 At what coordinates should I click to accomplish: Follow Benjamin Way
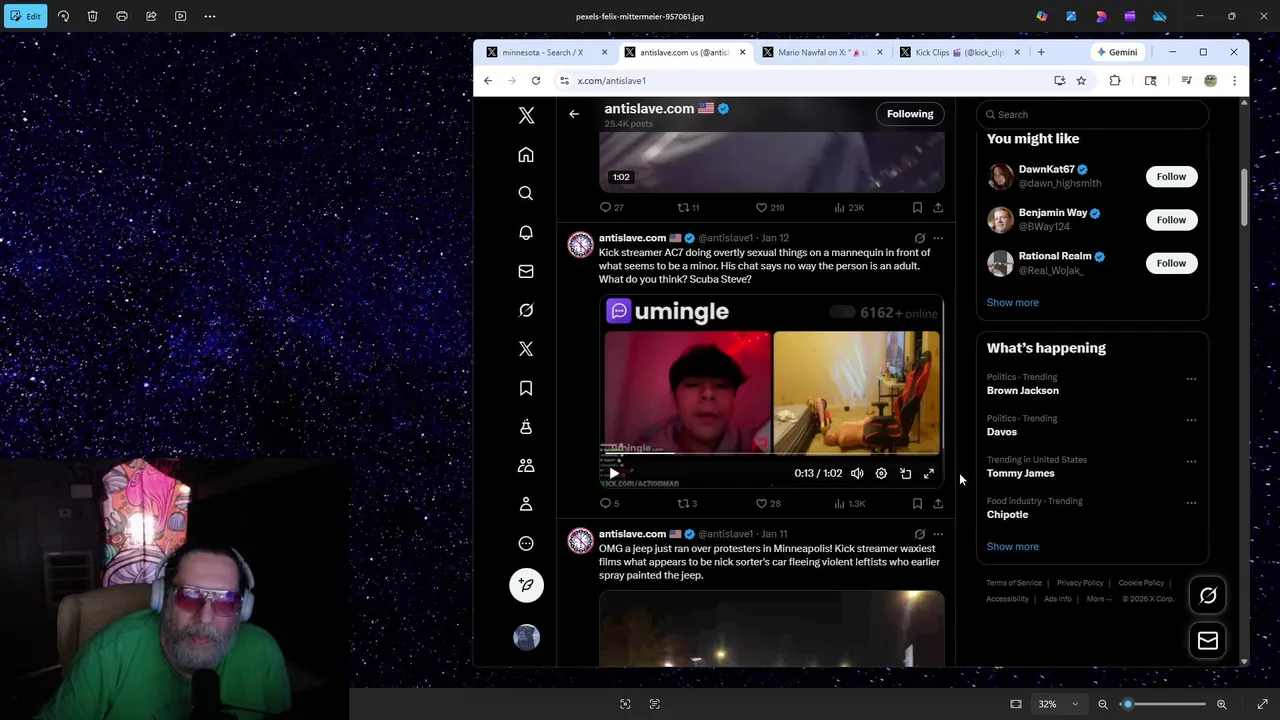1171,220
